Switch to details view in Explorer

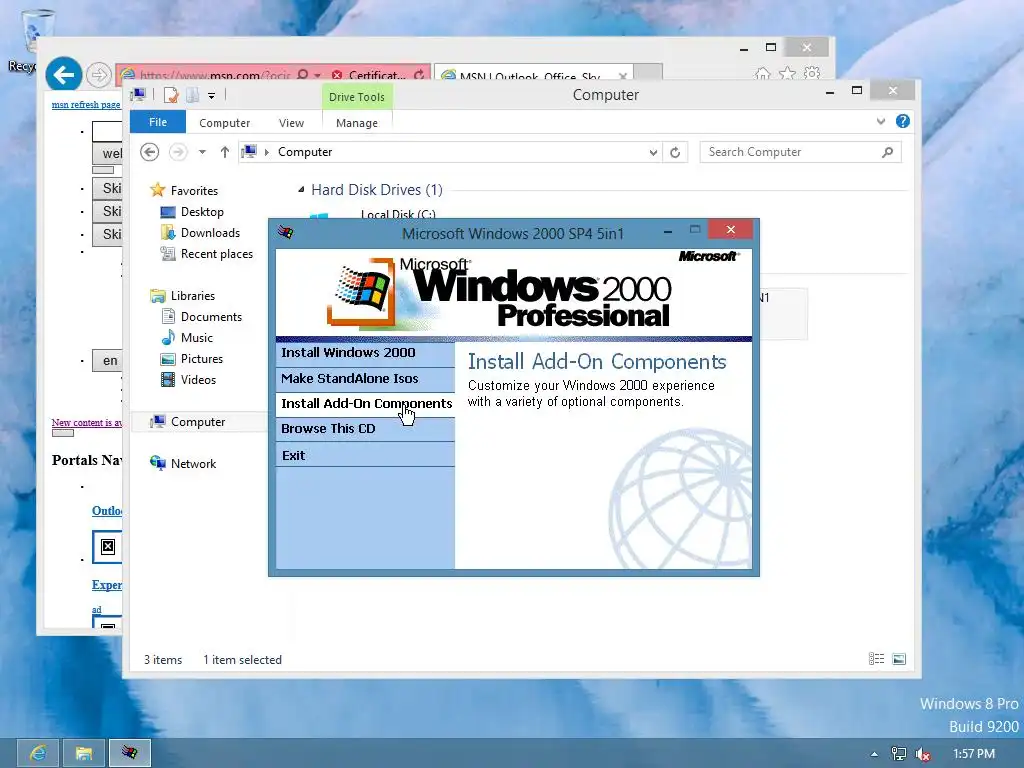click(x=876, y=659)
